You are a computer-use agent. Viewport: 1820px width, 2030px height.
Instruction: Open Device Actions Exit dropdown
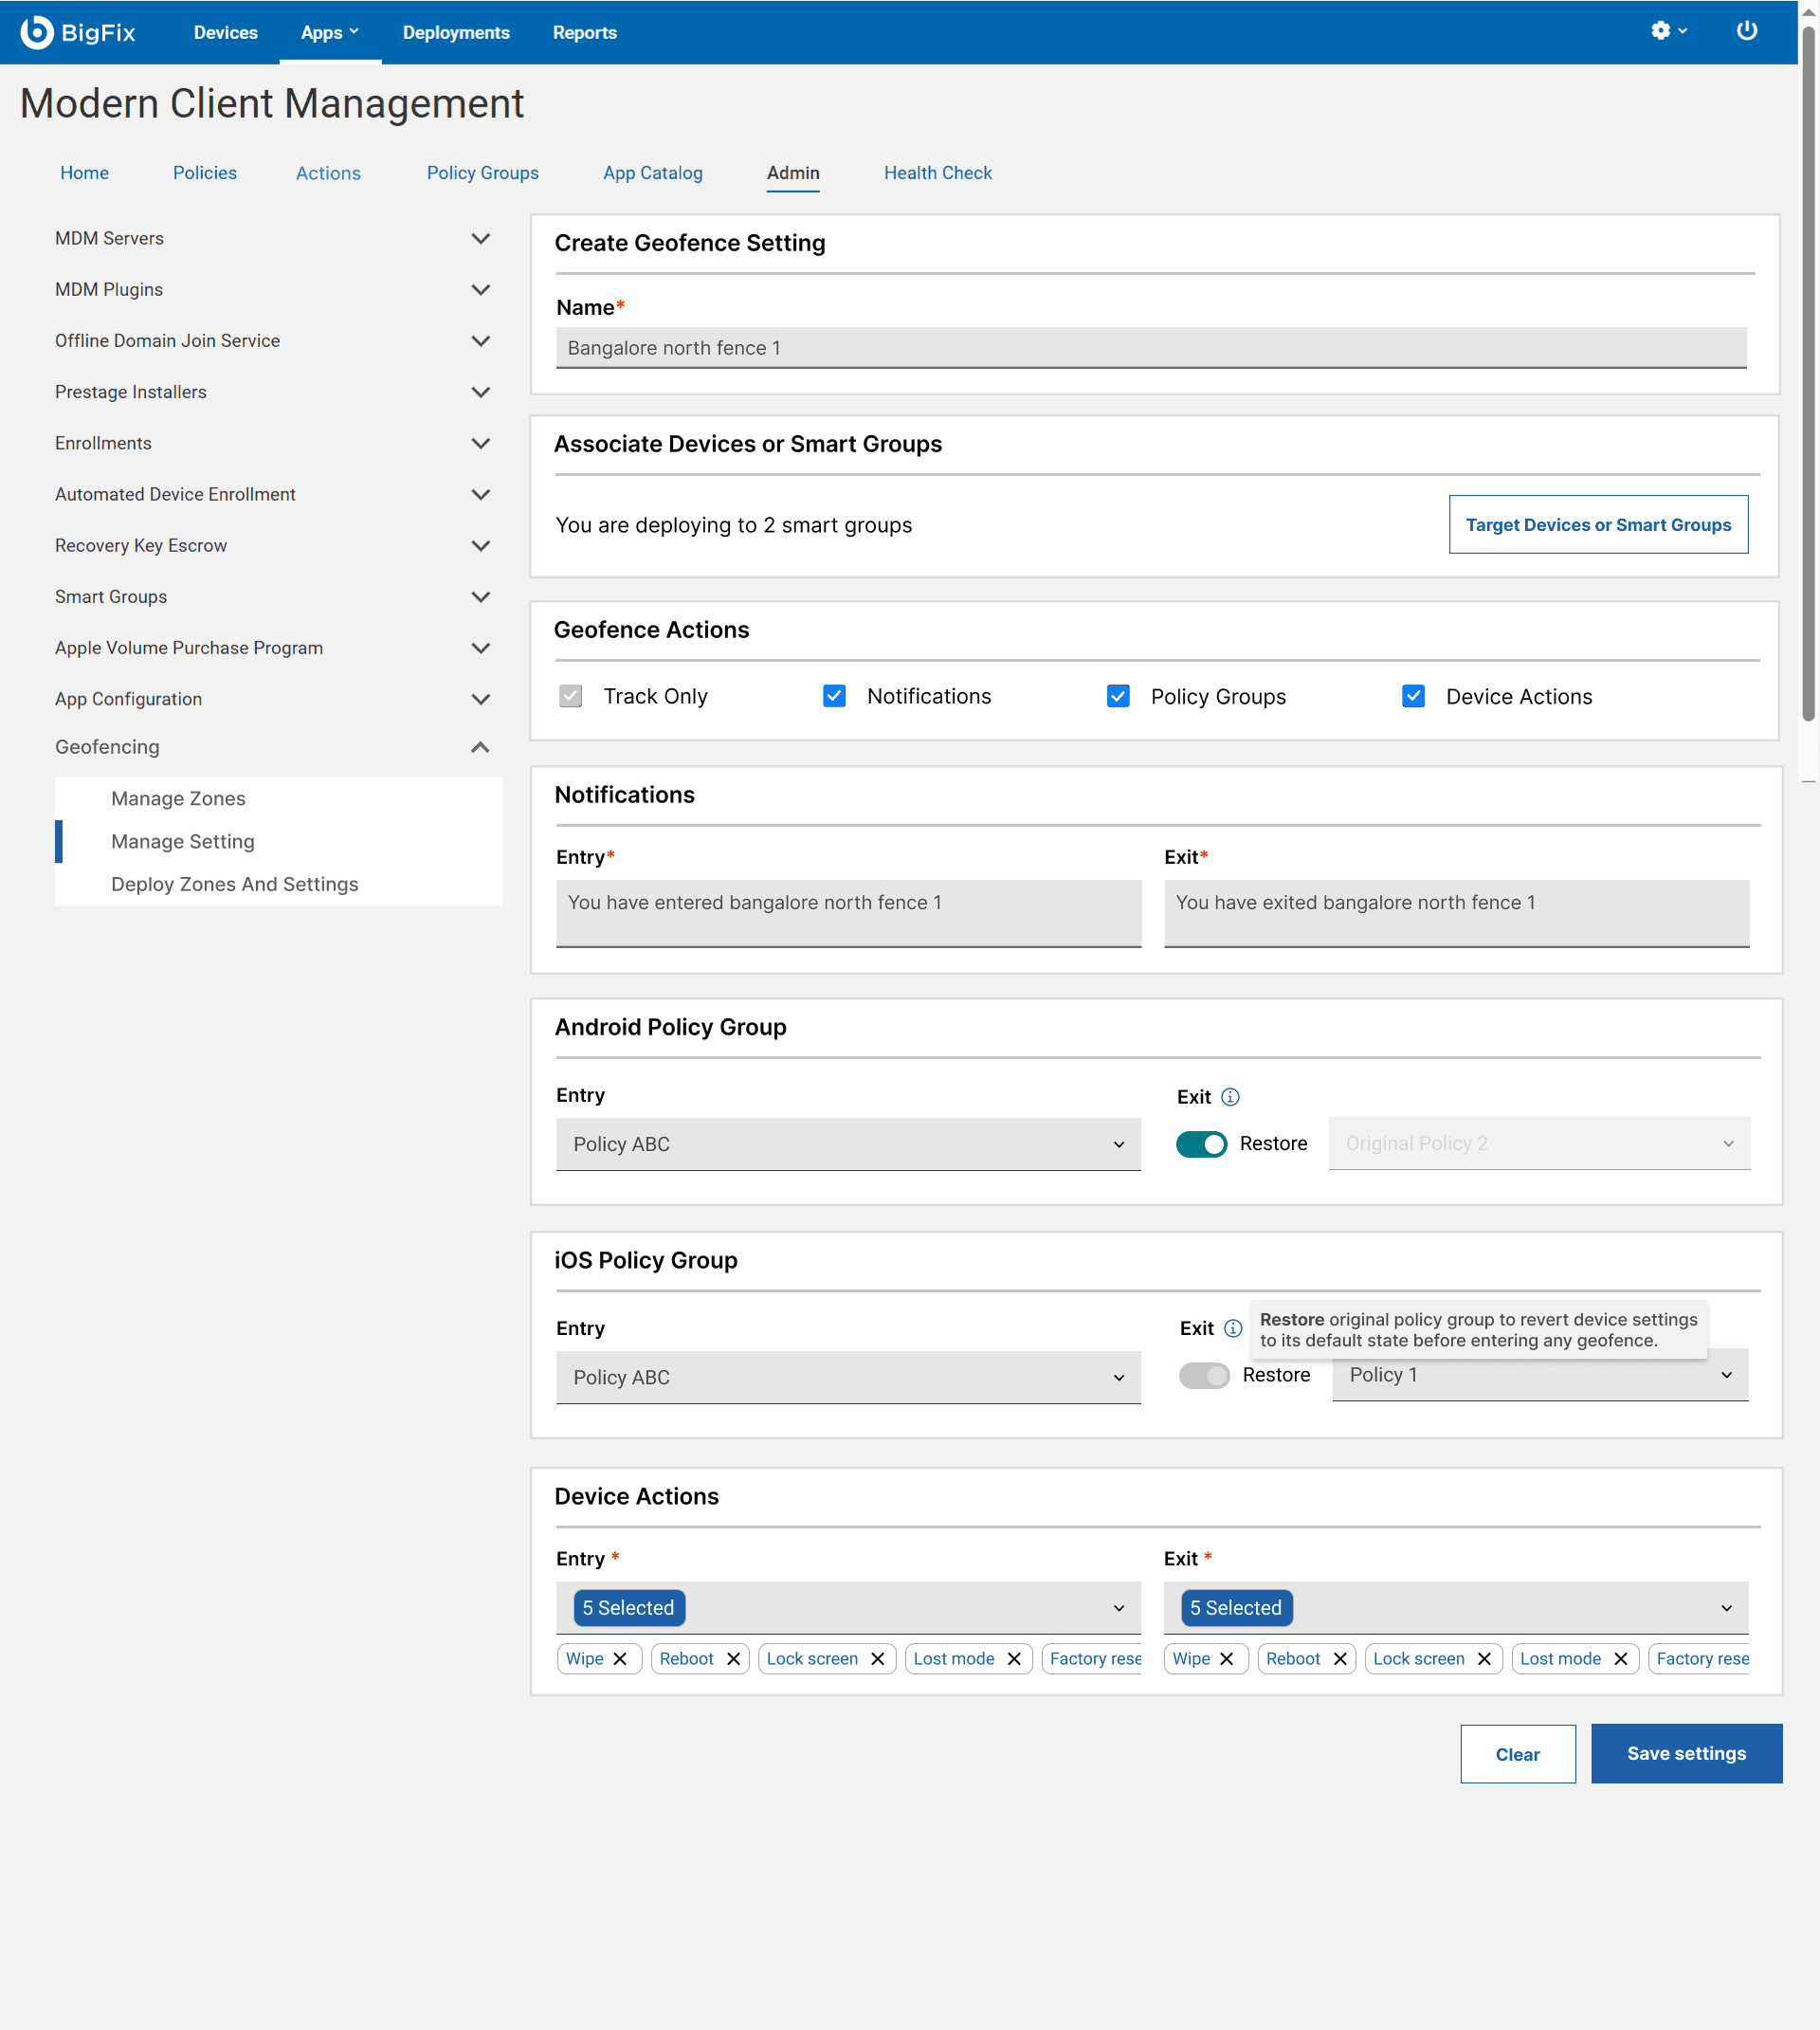[1456, 1607]
